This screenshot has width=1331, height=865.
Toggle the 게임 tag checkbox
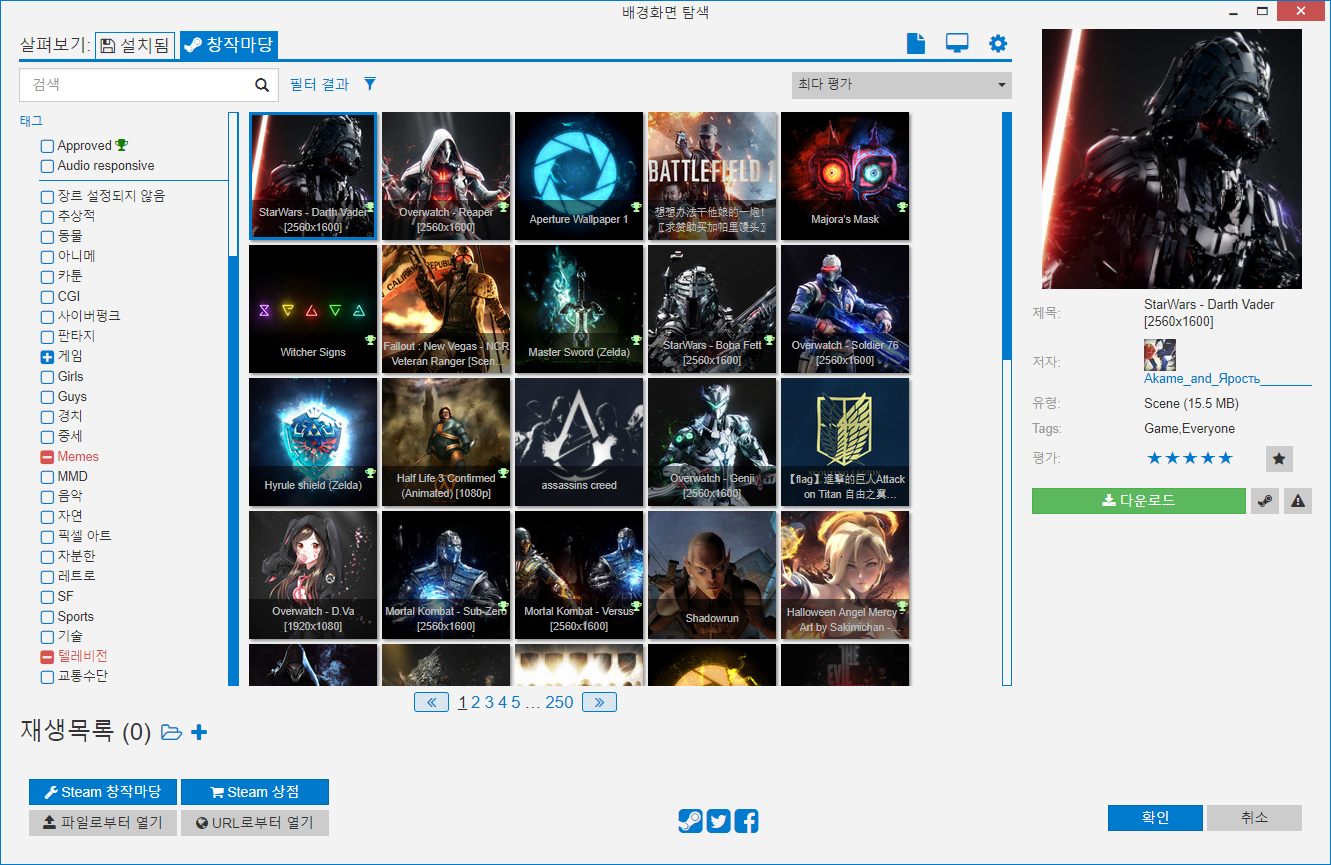tap(47, 356)
